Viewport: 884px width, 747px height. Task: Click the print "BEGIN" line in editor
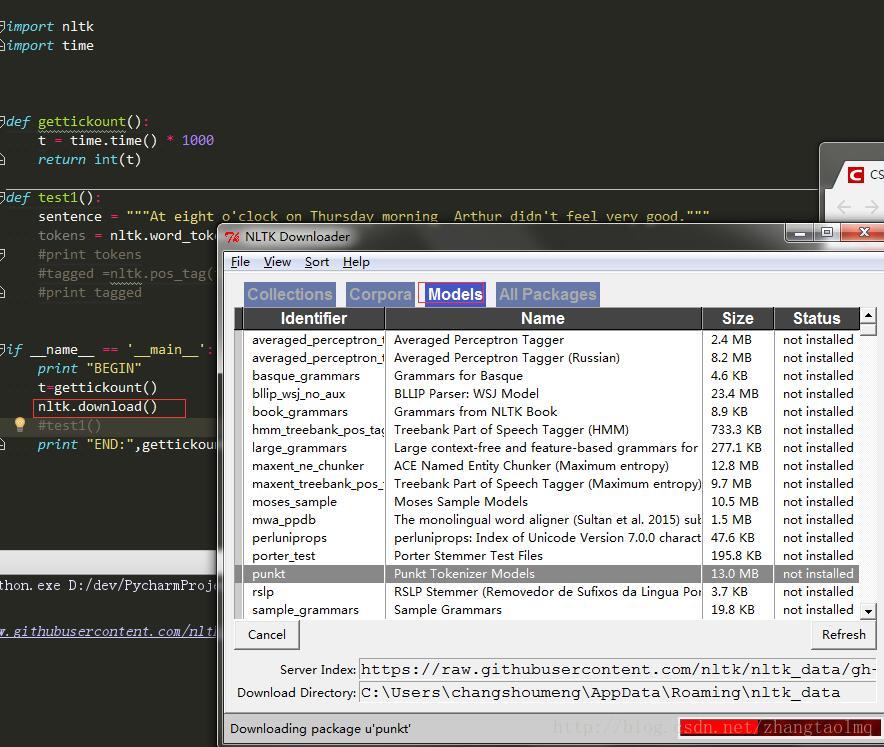coord(89,369)
